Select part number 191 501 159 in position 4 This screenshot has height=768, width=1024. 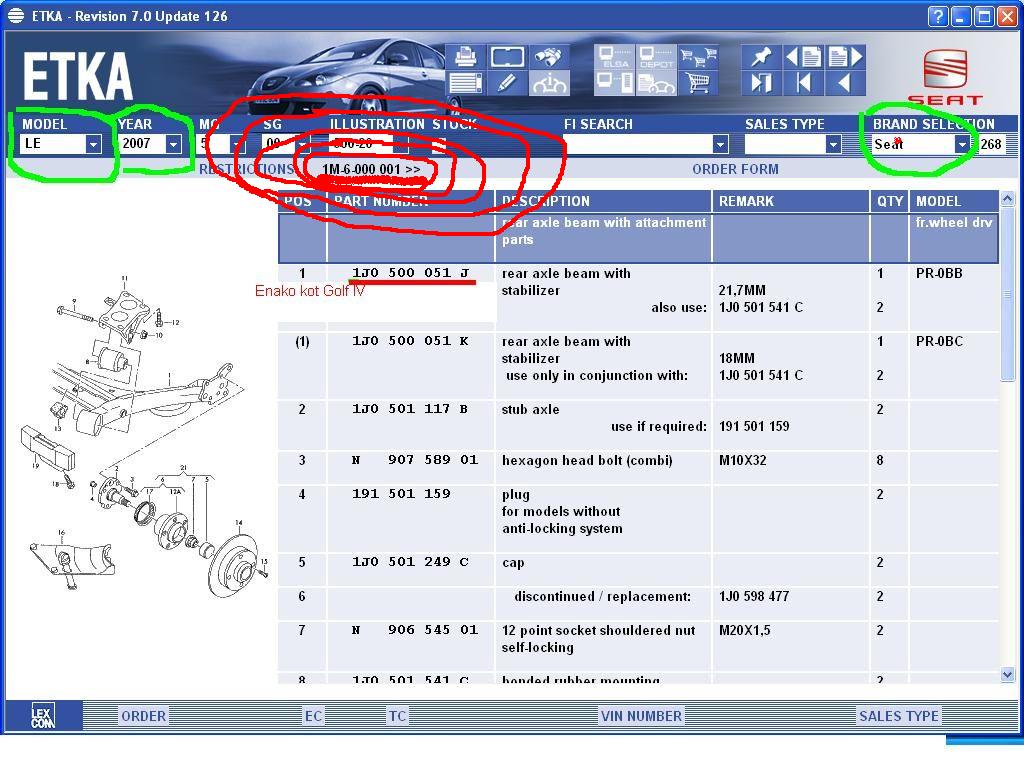tap(401, 494)
